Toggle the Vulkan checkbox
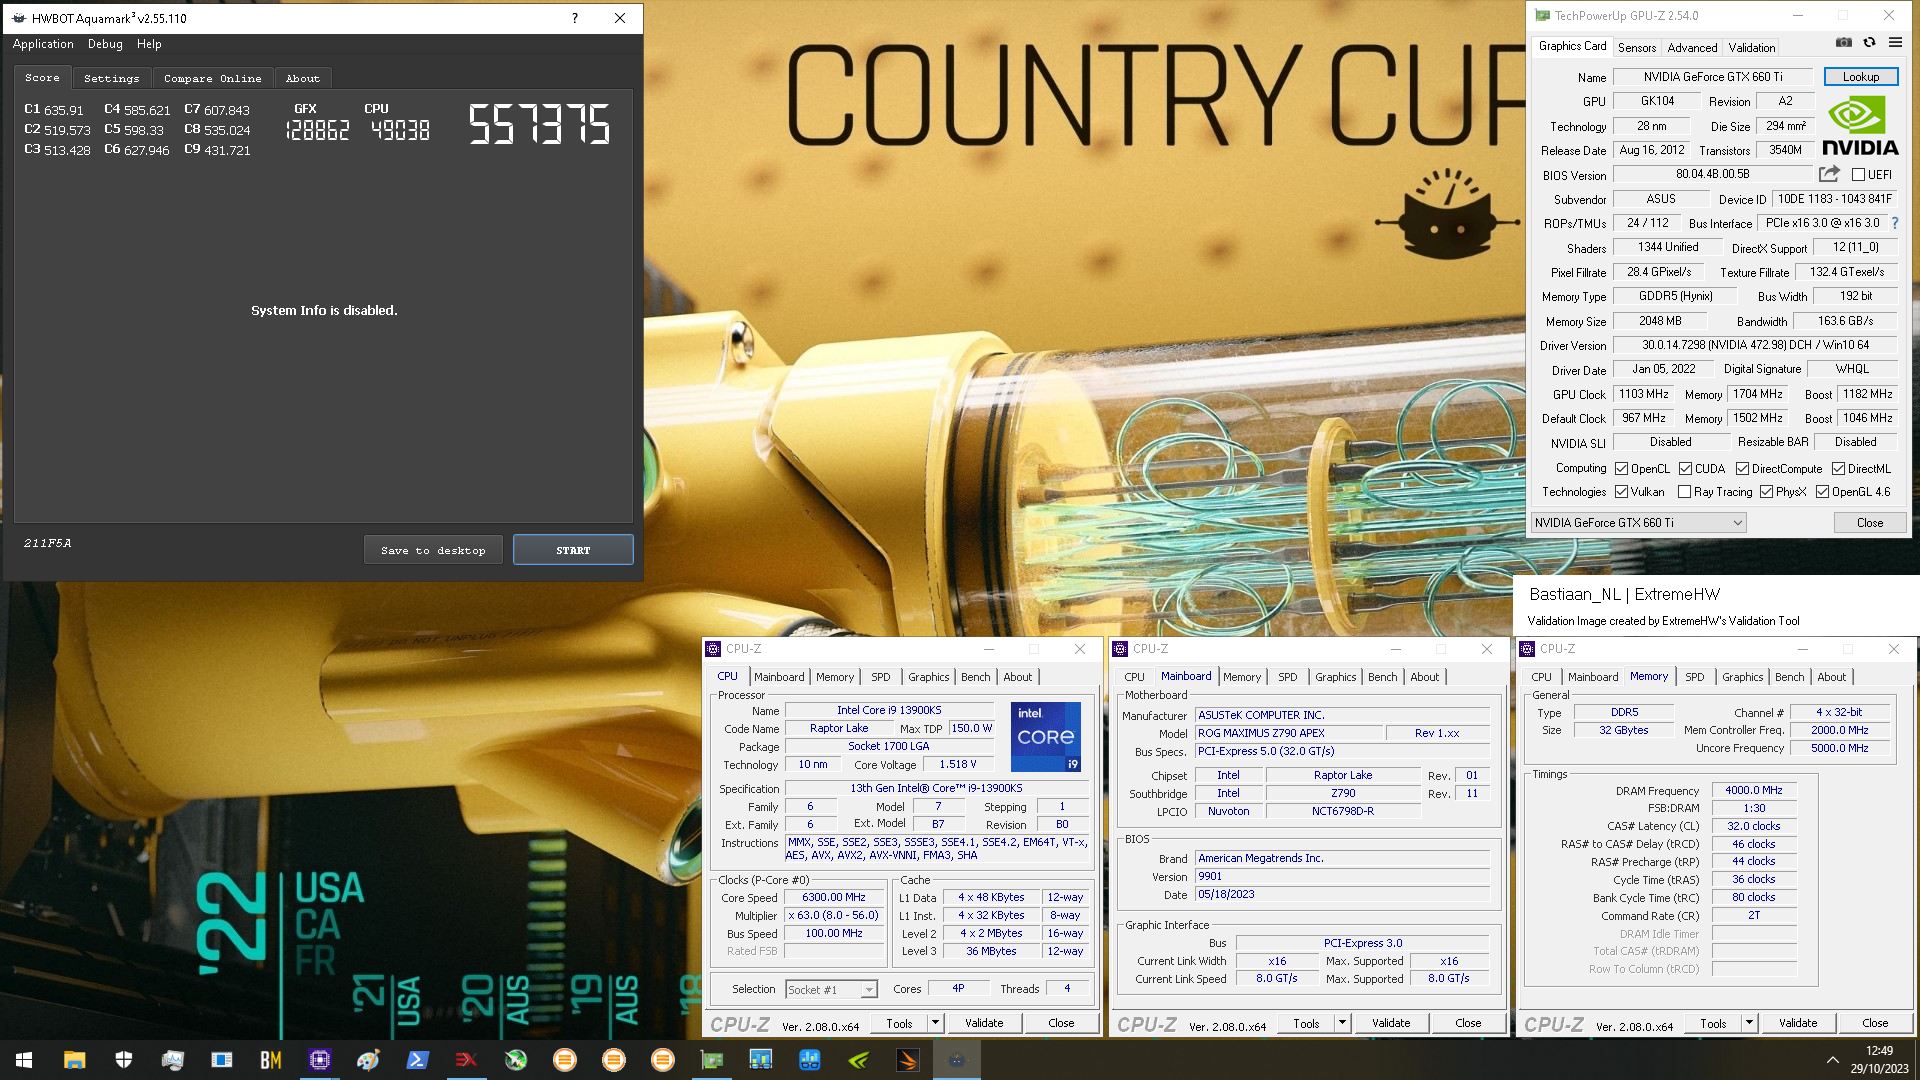Viewport: 1920px width, 1080px height. tap(1621, 492)
